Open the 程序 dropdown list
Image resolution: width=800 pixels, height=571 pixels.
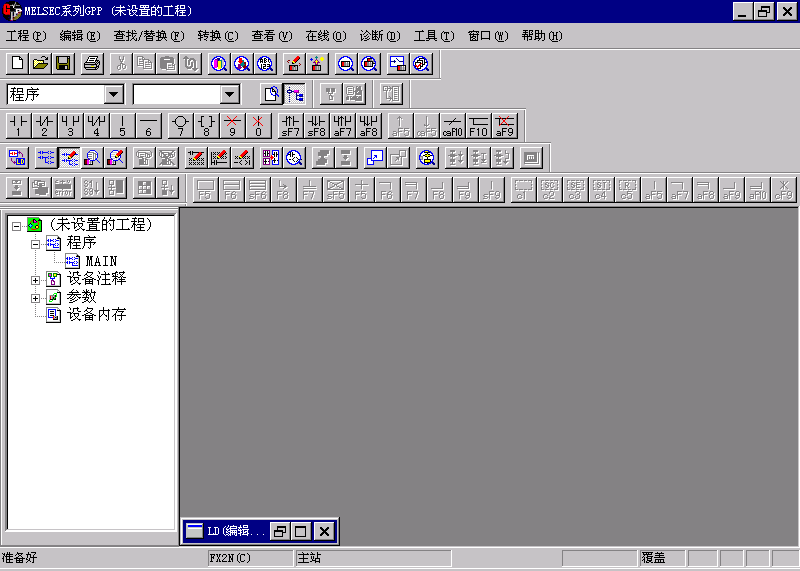[113, 94]
